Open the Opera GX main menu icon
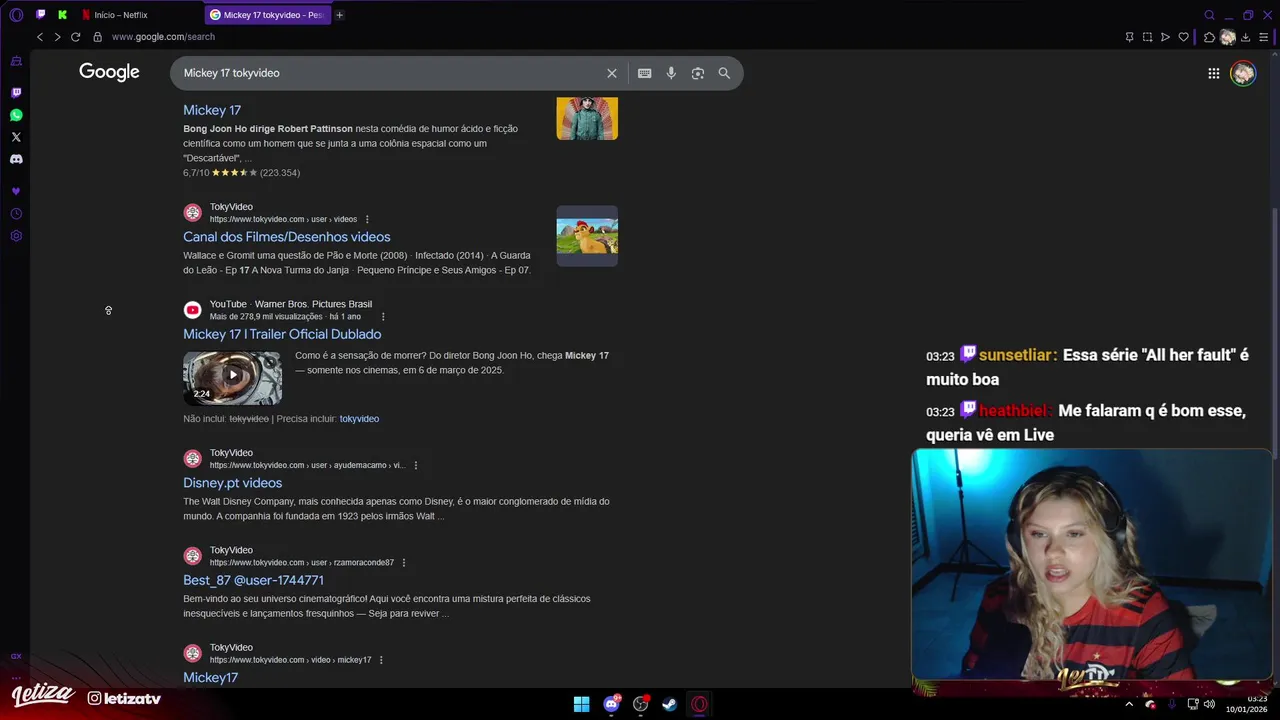1280x720 pixels. (x=15, y=15)
